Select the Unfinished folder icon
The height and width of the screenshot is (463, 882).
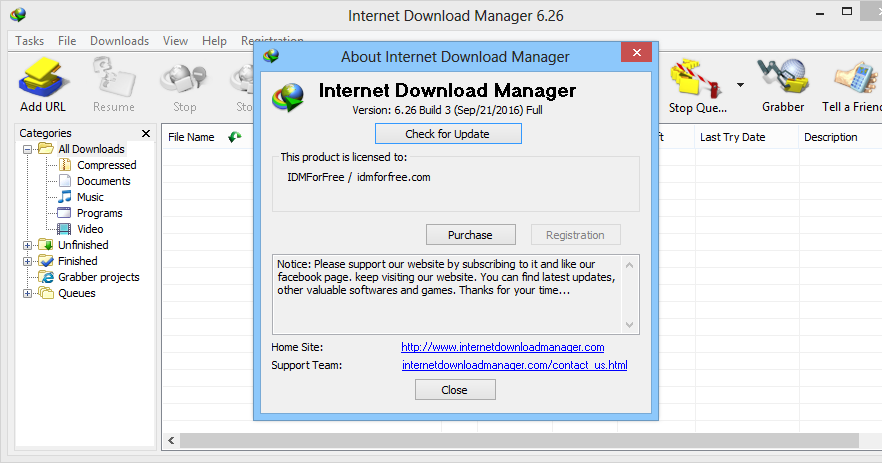(46, 245)
